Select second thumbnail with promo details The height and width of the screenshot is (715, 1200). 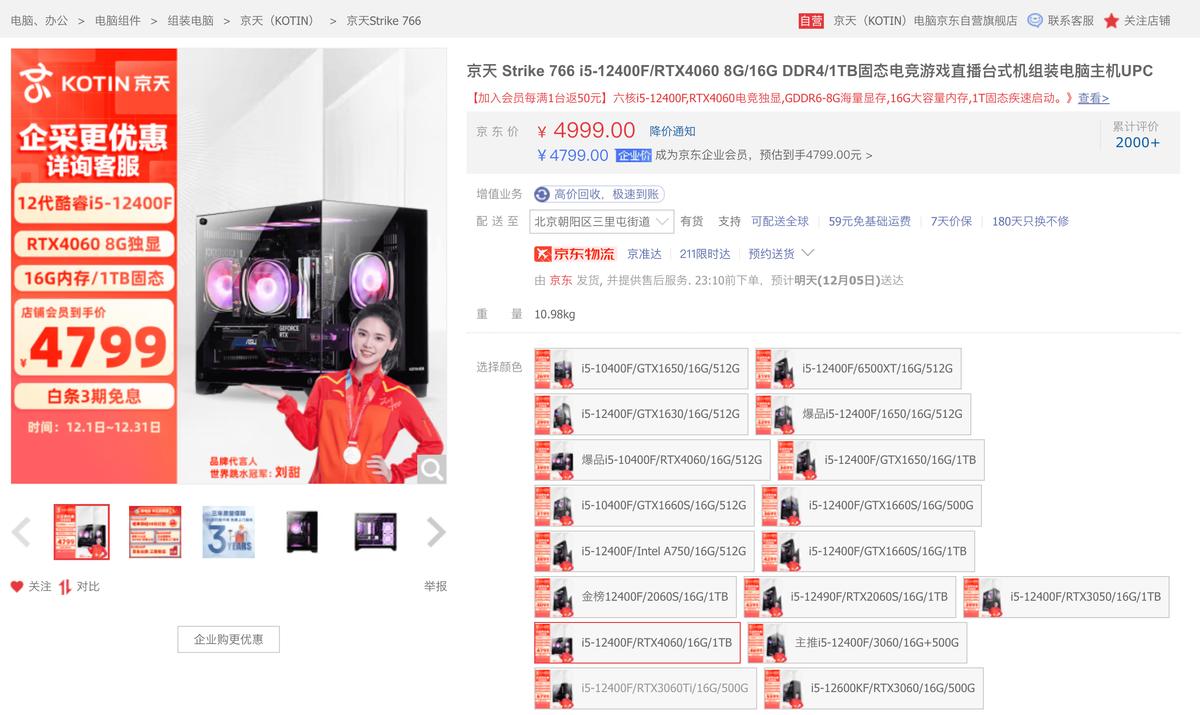coord(155,532)
